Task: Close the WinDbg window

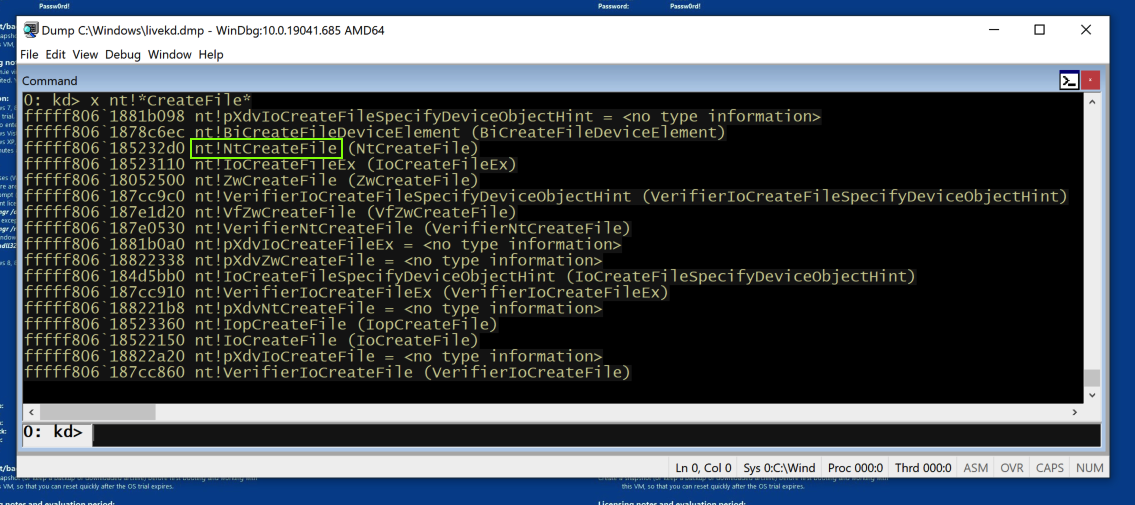Action: tap(1086, 30)
